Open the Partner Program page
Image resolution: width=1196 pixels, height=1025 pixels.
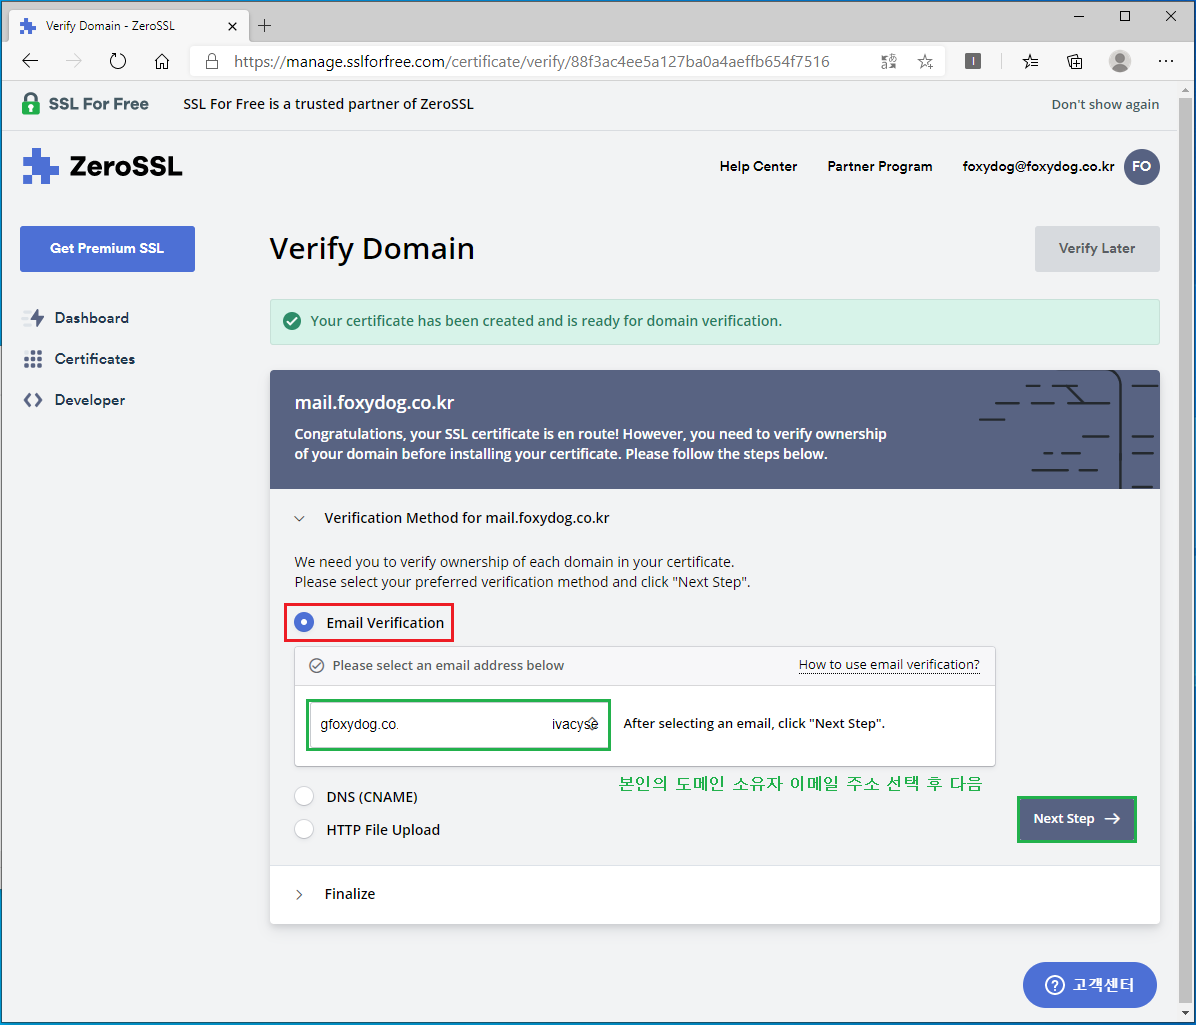(879, 166)
